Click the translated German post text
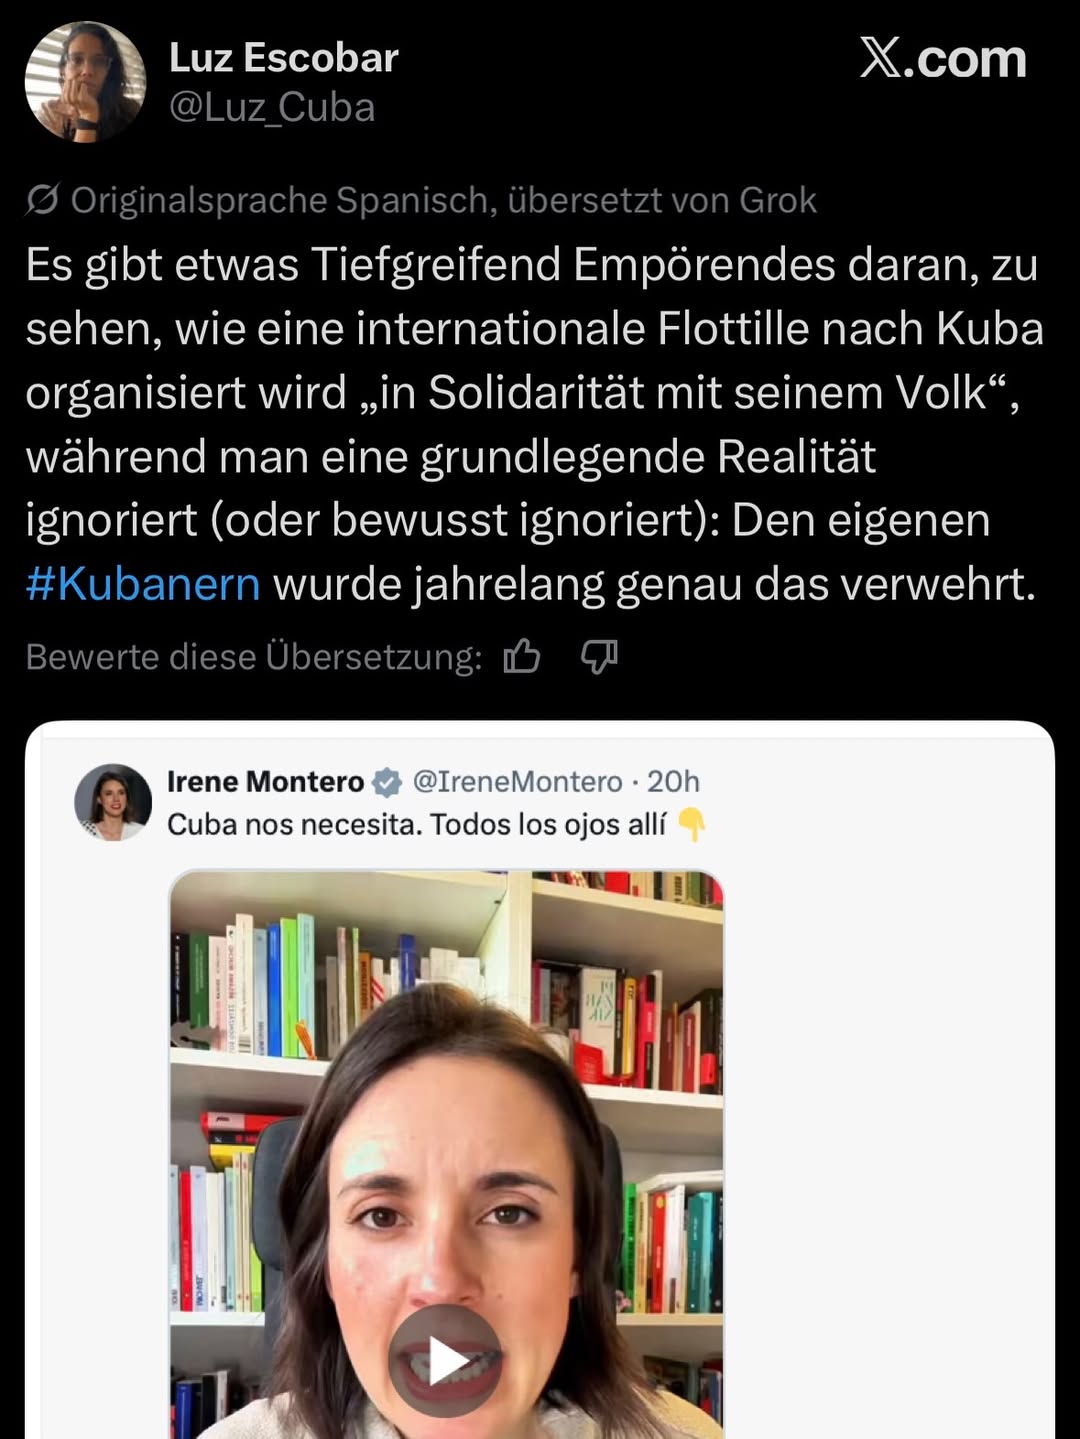 pos(530,424)
